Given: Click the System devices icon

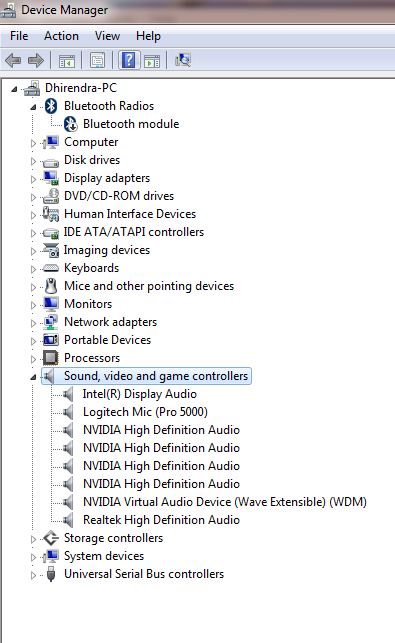Looking at the screenshot, I should (x=51, y=556).
